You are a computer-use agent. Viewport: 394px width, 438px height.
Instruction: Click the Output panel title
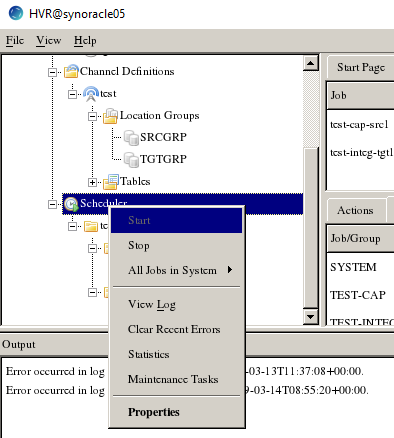coord(19,344)
